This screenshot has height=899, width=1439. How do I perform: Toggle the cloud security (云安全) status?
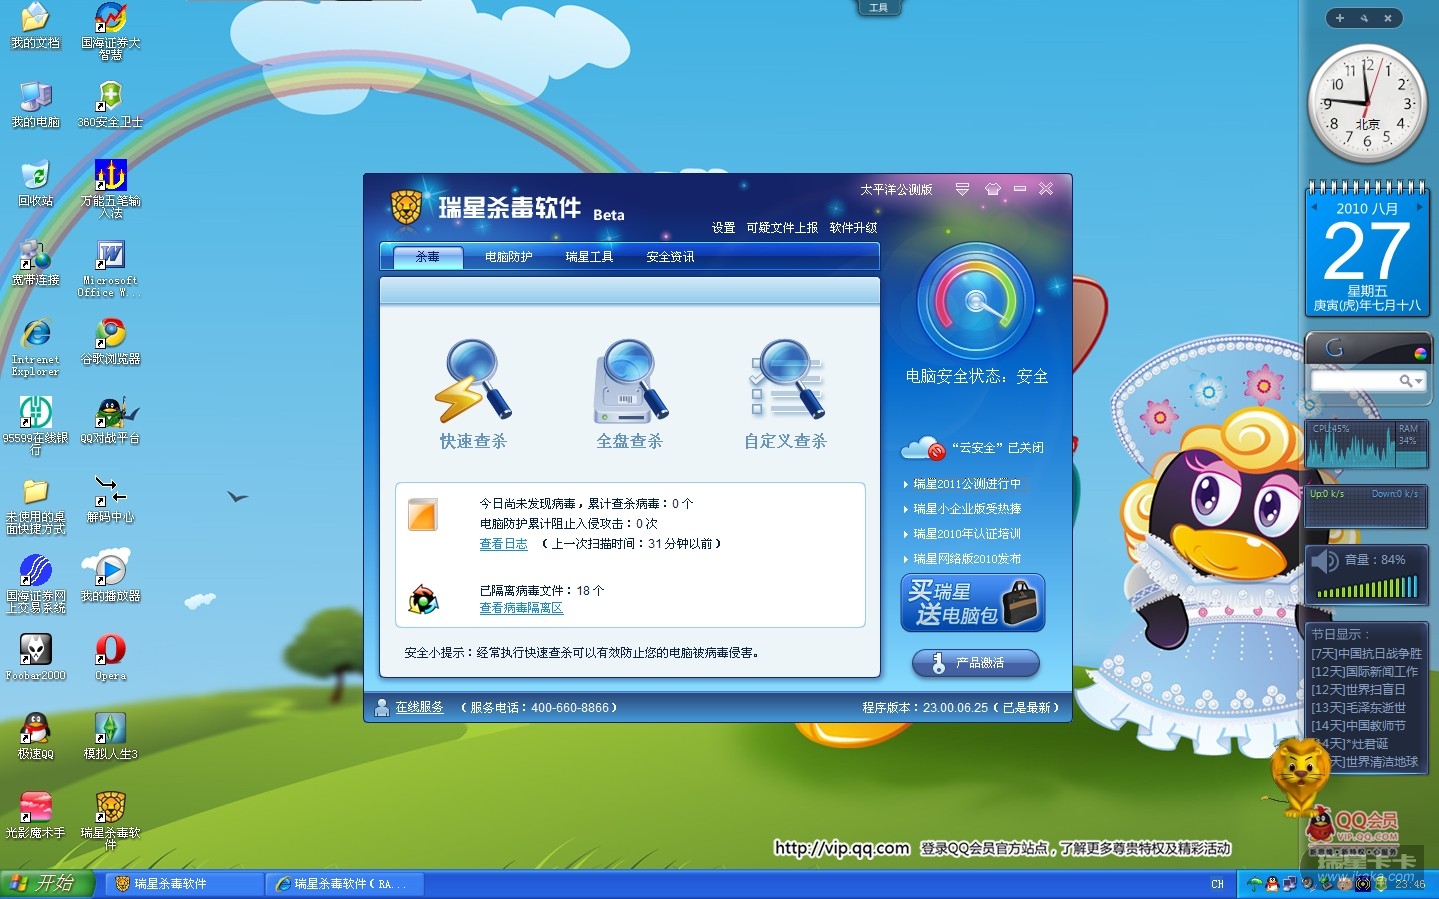[x=973, y=448]
